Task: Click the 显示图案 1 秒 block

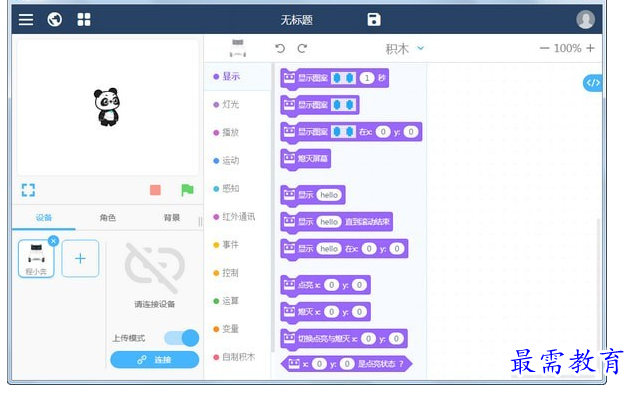Action: [x=335, y=78]
